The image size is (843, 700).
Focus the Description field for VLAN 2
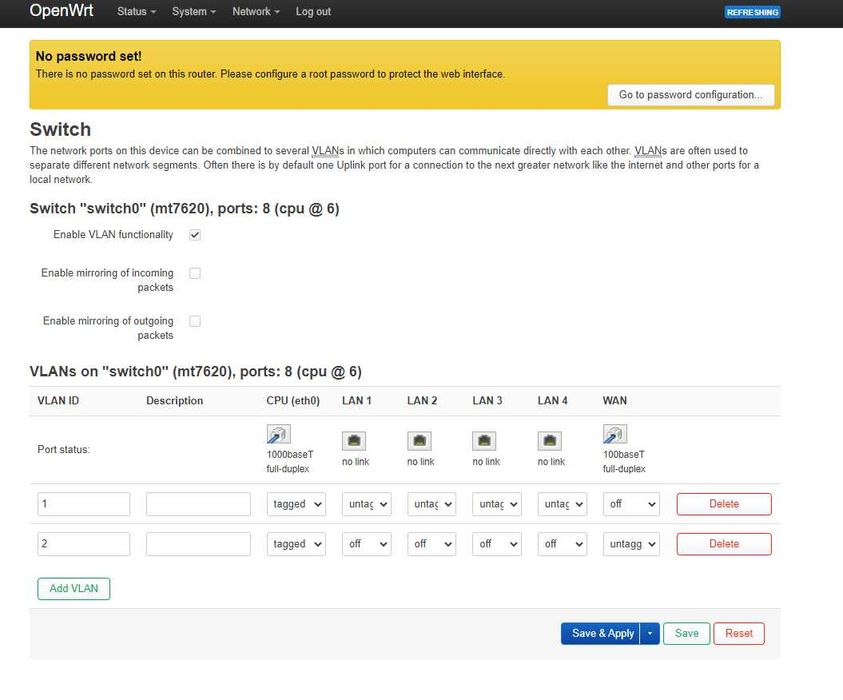click(198, 544)
